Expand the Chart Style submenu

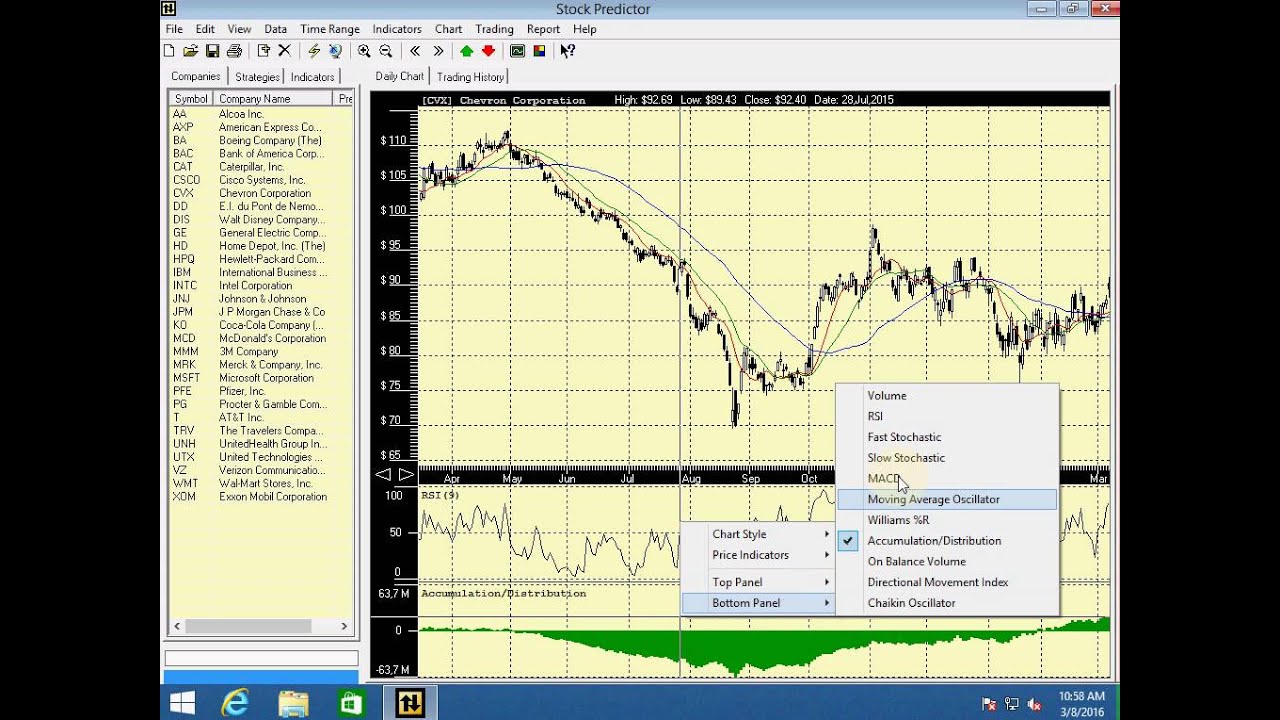758,534
